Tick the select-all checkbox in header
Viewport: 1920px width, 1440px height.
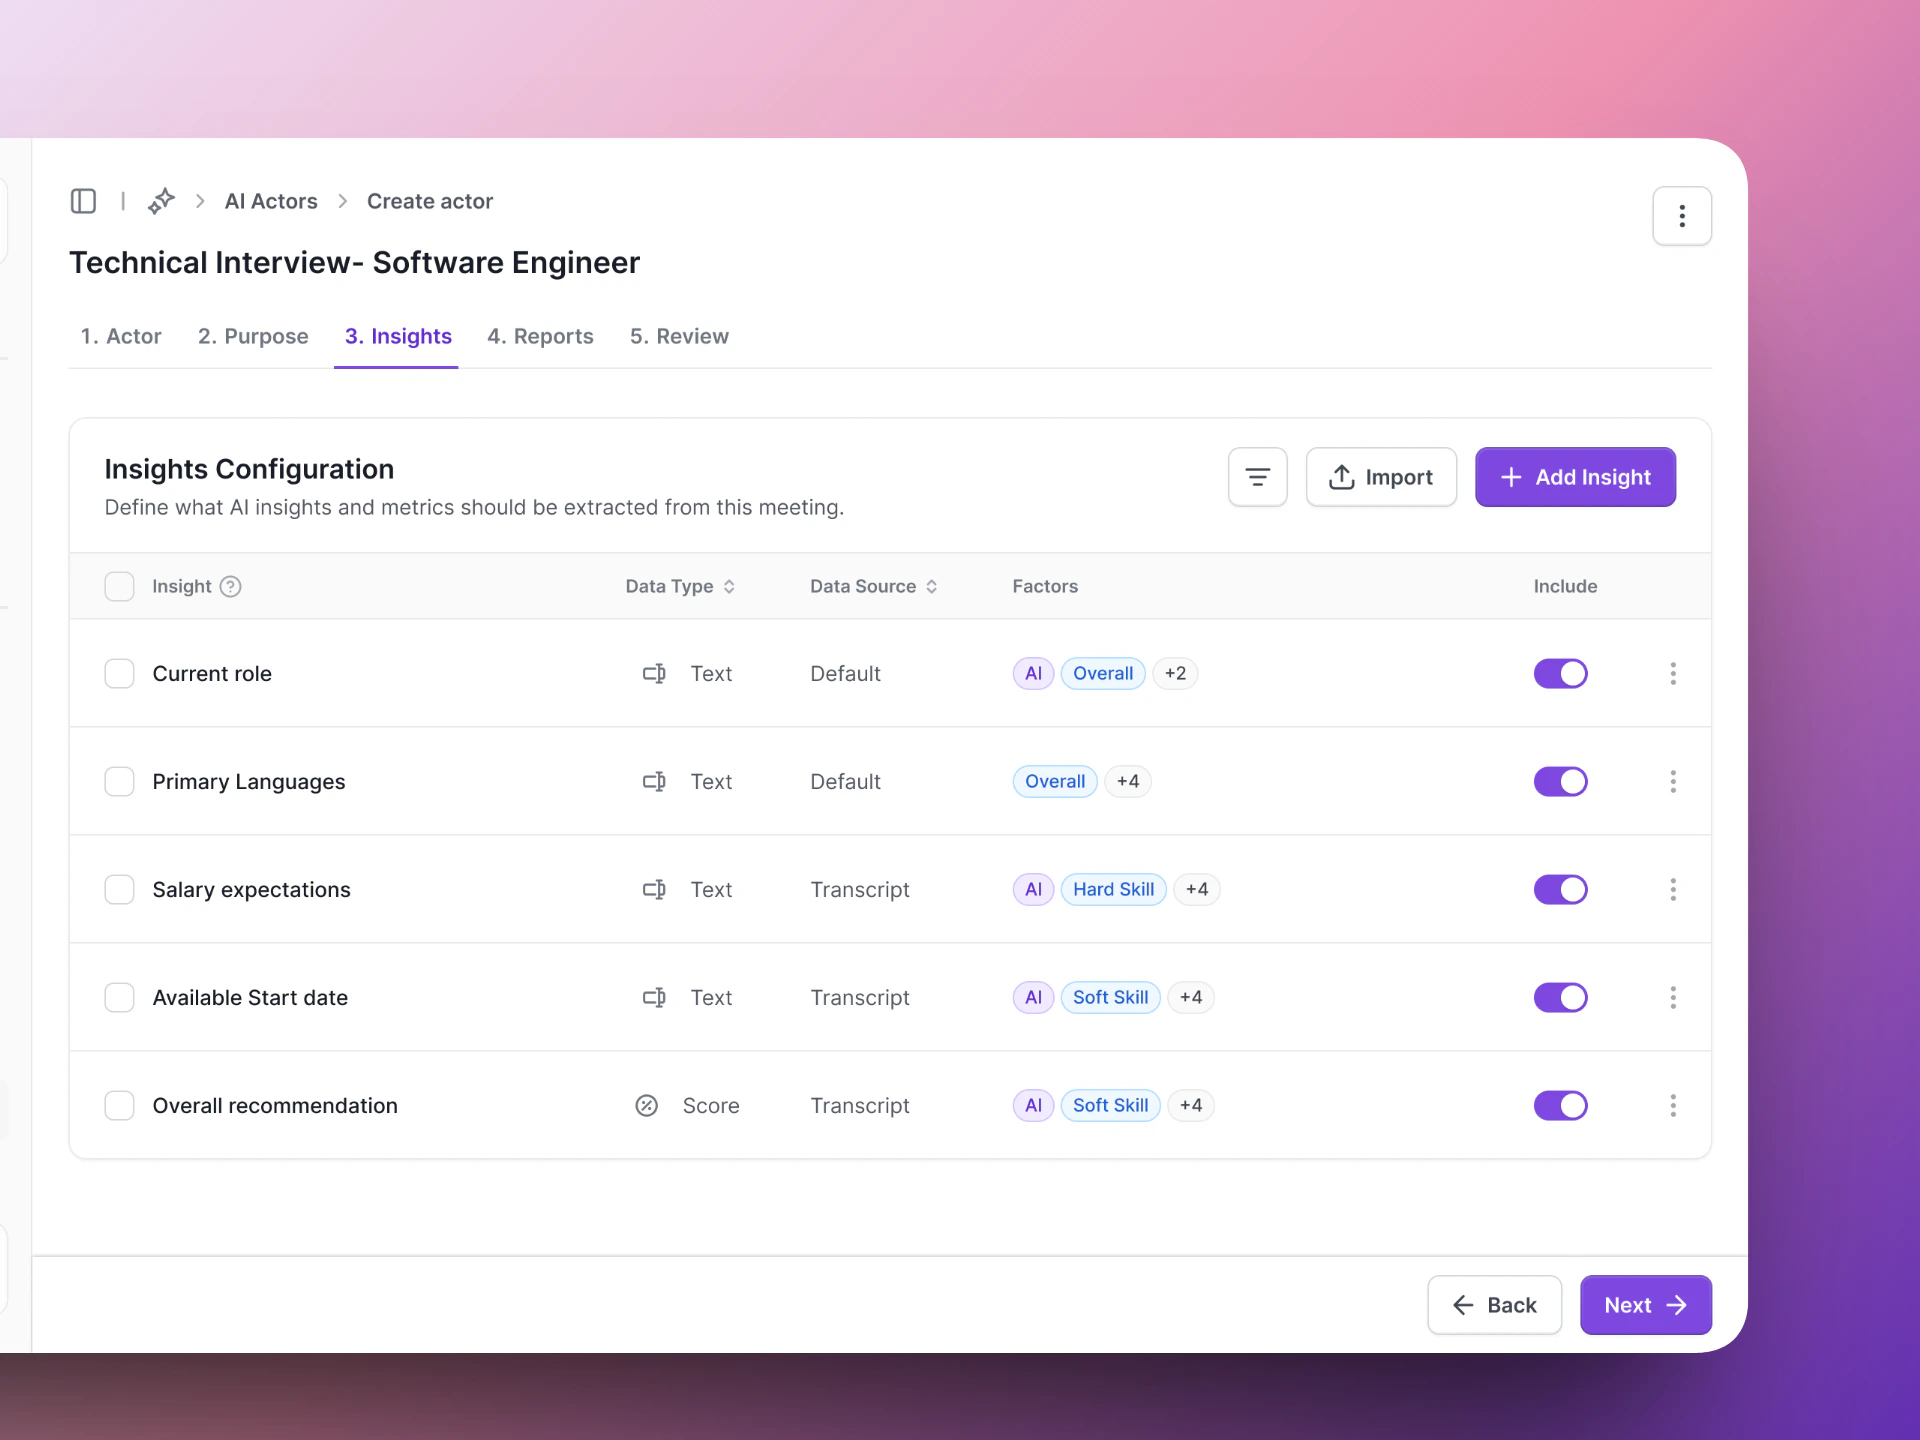pyautogui.click(x=120, y=587)
